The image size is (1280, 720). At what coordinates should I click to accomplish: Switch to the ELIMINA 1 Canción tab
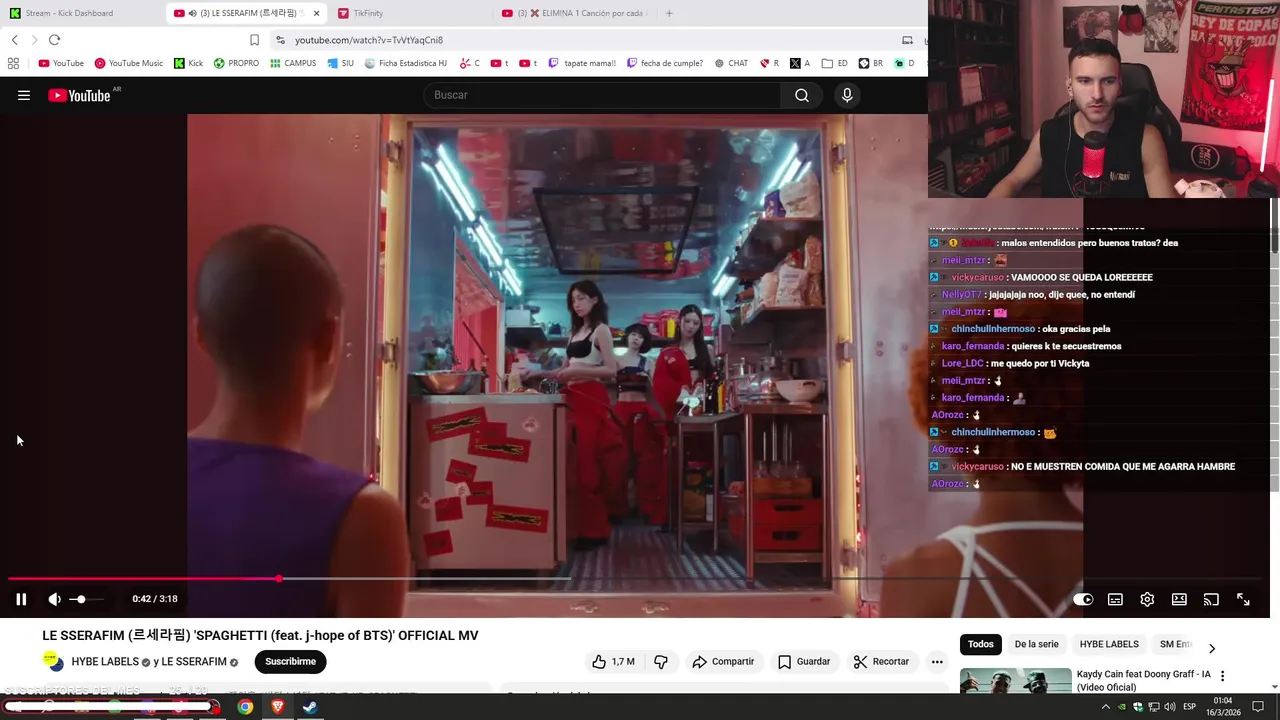(x=575, y=13)
